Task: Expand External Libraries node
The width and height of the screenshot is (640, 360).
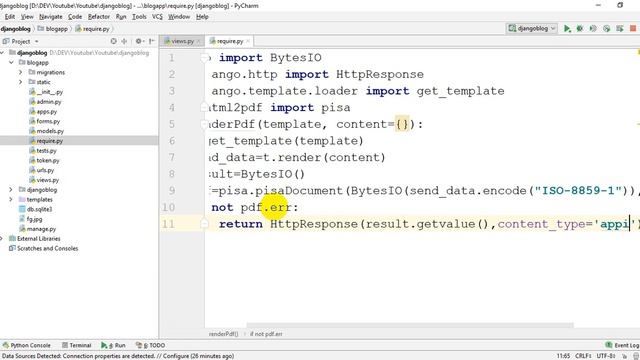Action: [2, 238]
